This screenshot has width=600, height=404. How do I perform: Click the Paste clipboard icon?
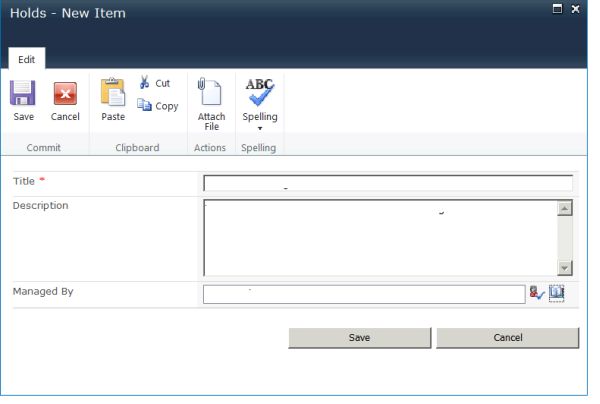113,92
